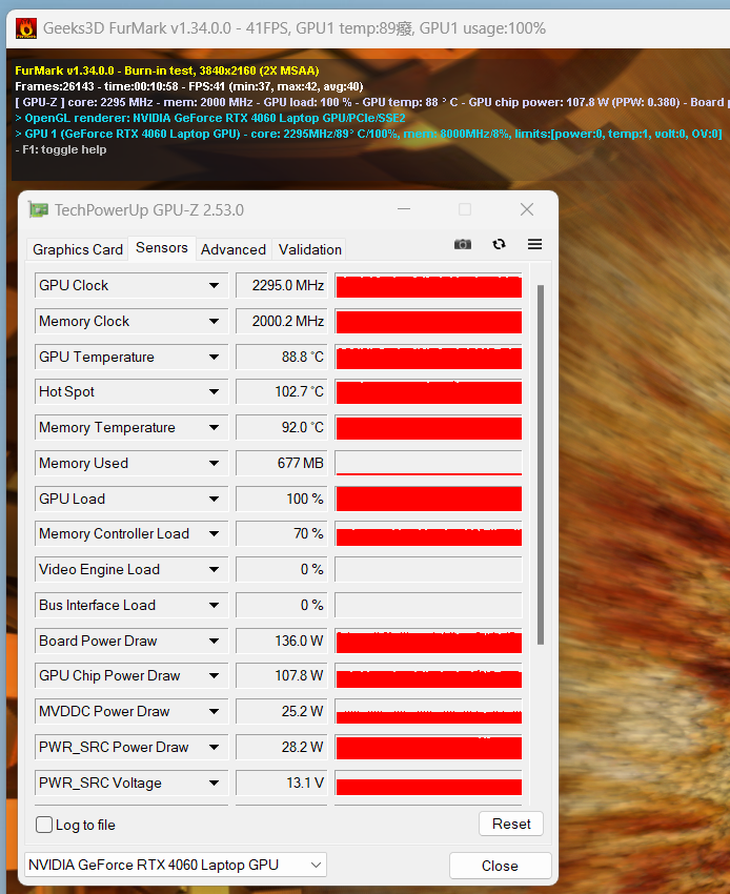
Task: Switch to the Graphics Card tab
Action: coord(78,250)
